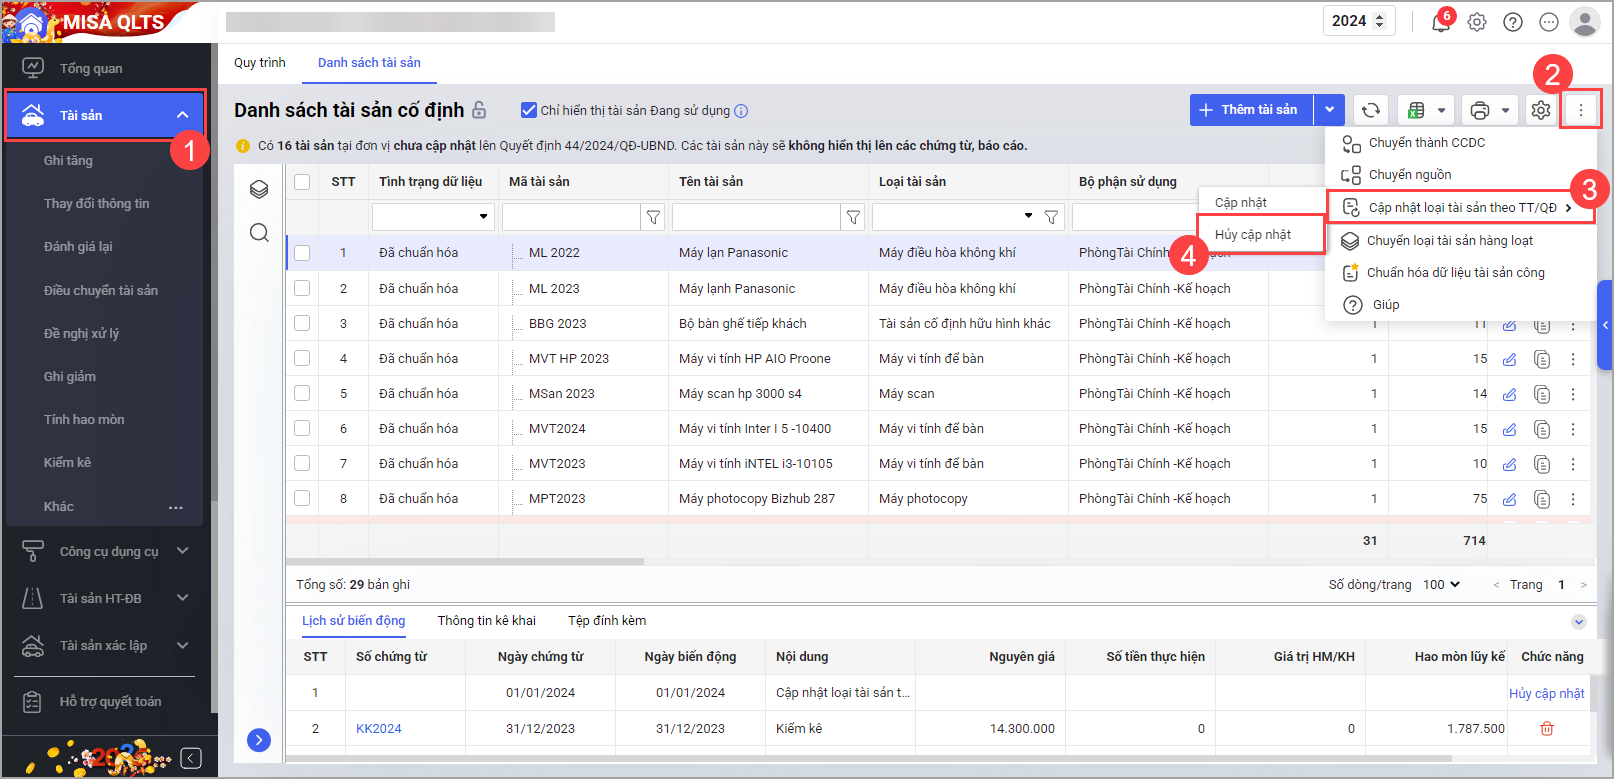Click the refresh data icon
The image size is (1614, 779).
tap(1370, 110)
